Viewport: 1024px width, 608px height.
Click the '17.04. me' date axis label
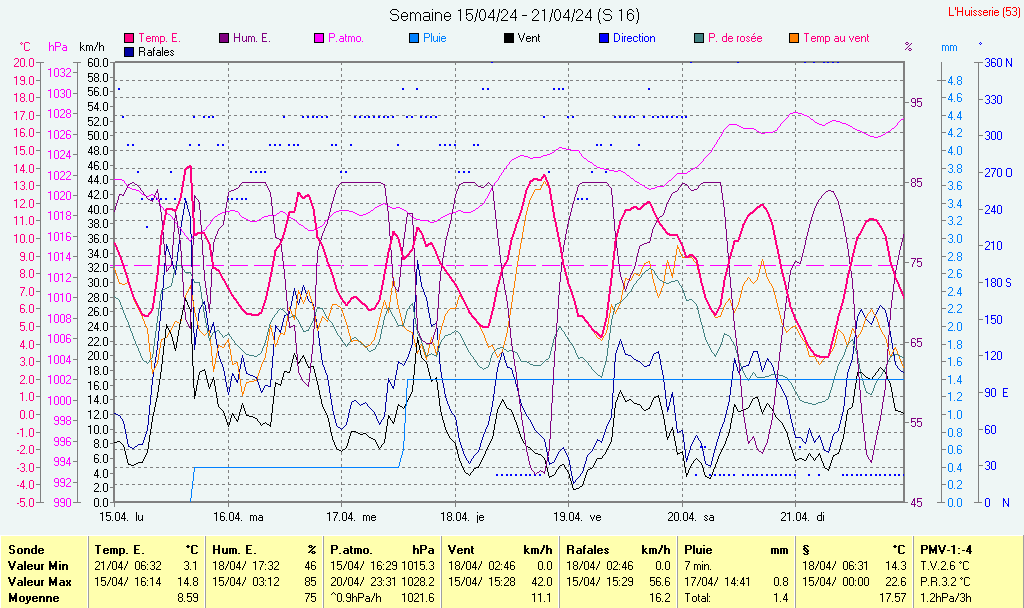(351, 517)
